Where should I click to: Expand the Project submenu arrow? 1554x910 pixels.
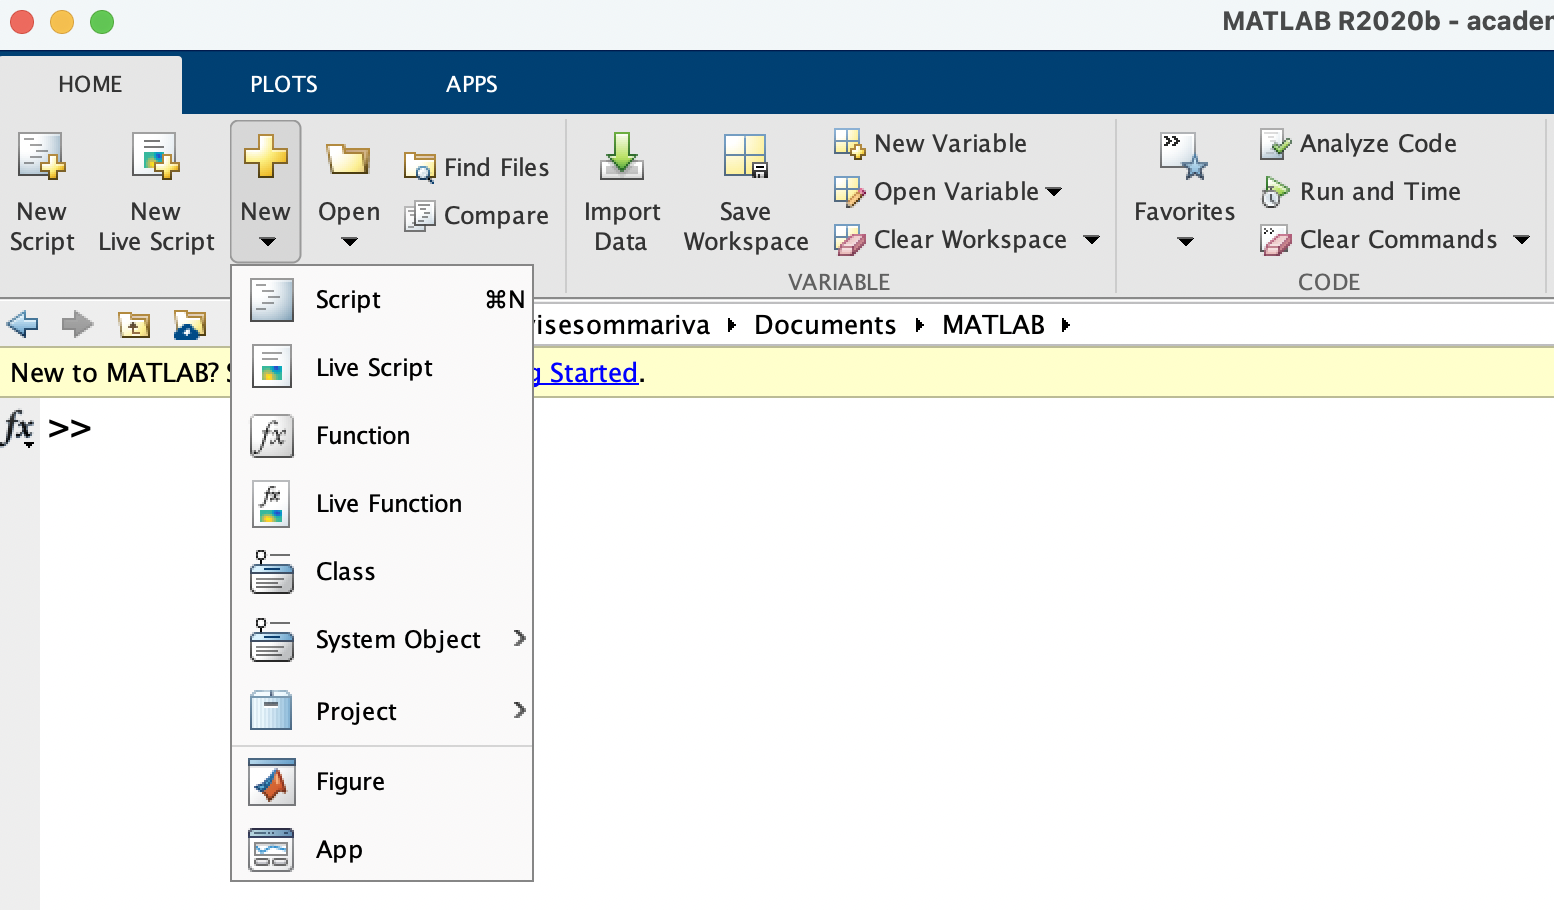point(519,710)
